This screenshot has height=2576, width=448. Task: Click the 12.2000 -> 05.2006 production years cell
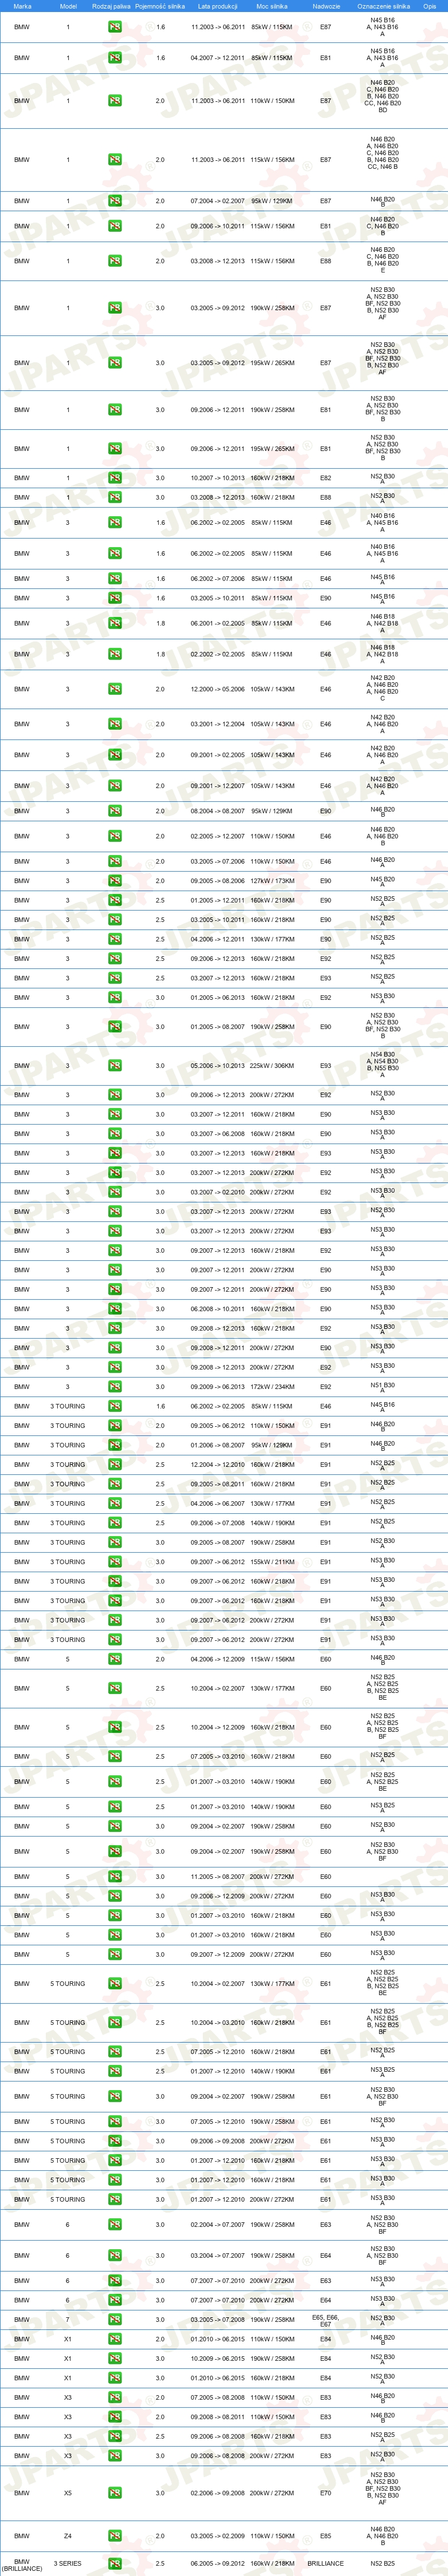pyautogui.click(x=217, y=689)
